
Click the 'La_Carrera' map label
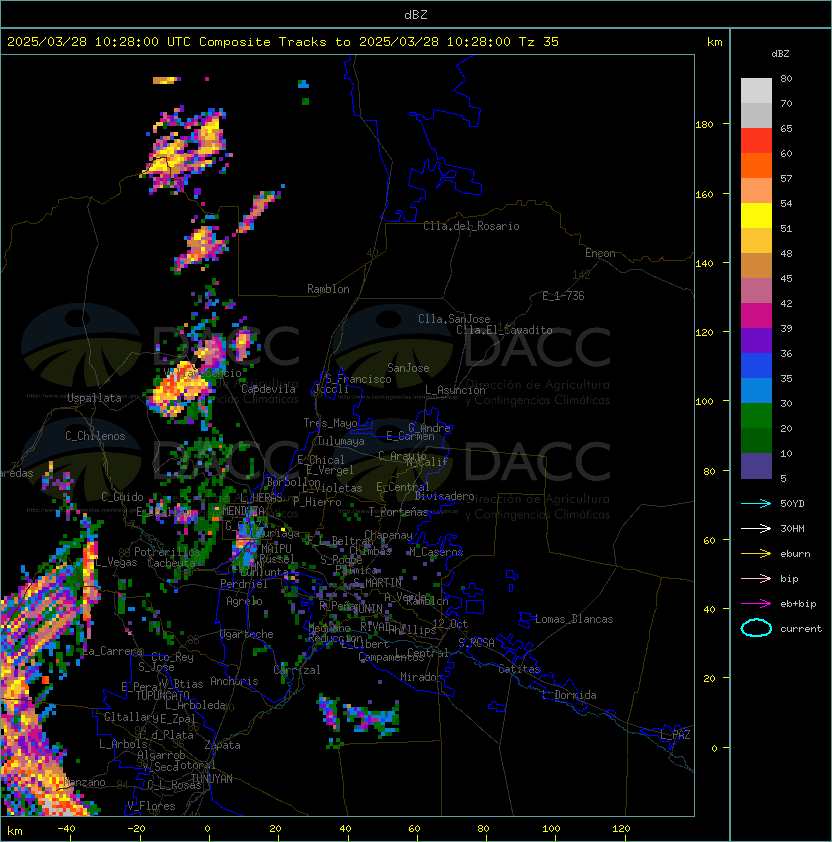click(x=113, y=651)
